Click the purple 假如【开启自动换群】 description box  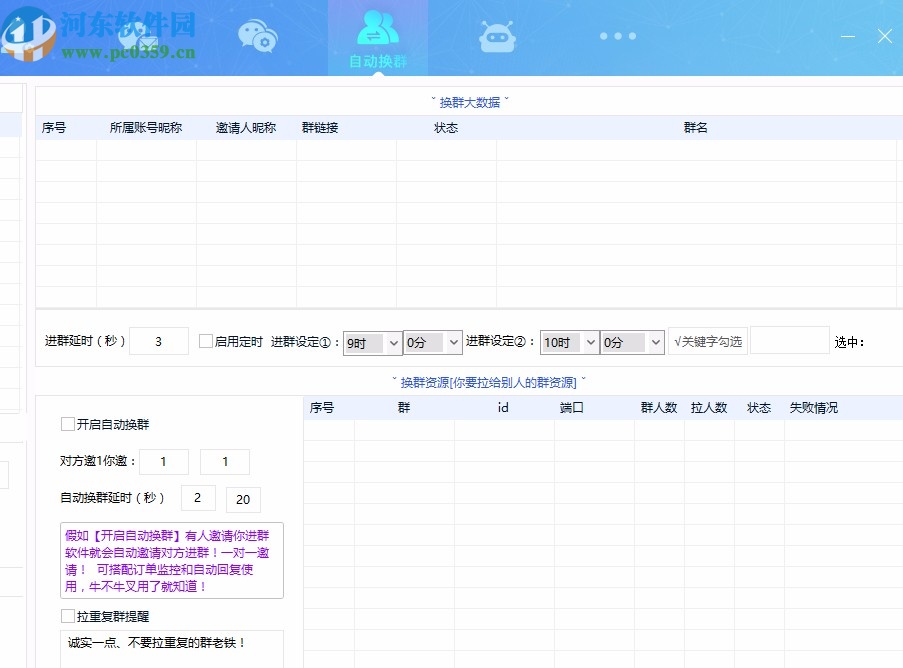(x=172, y=560)
